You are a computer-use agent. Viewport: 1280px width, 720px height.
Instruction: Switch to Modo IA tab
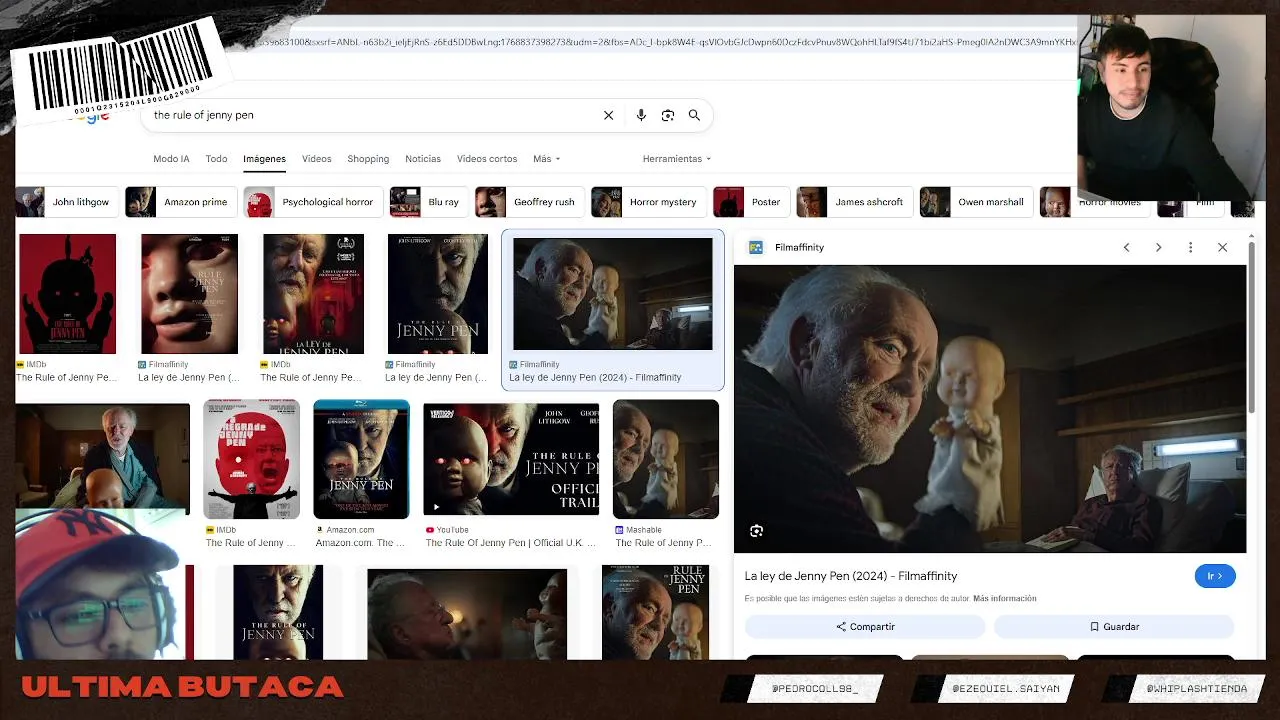(171, 159)
